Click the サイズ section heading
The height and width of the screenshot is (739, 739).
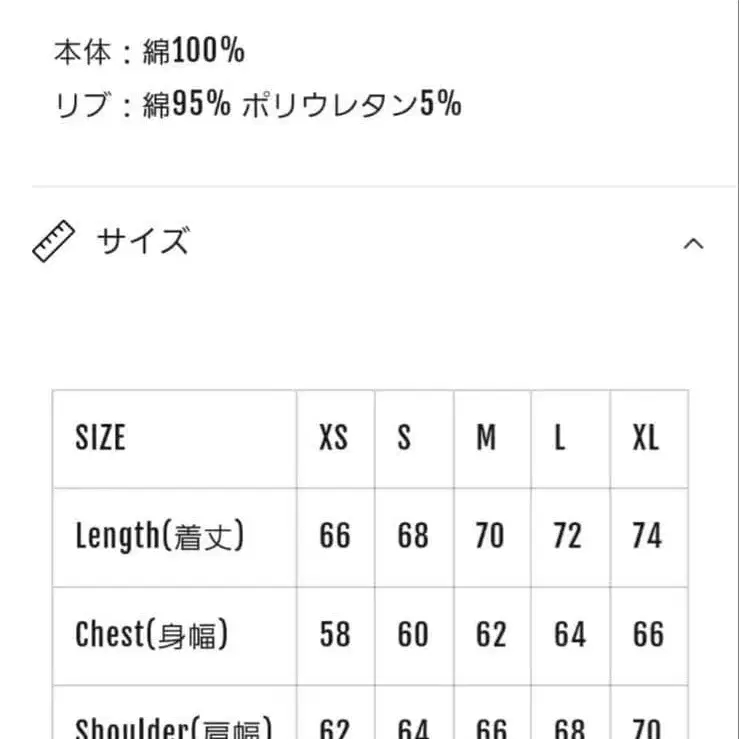(x=142, y=242)
